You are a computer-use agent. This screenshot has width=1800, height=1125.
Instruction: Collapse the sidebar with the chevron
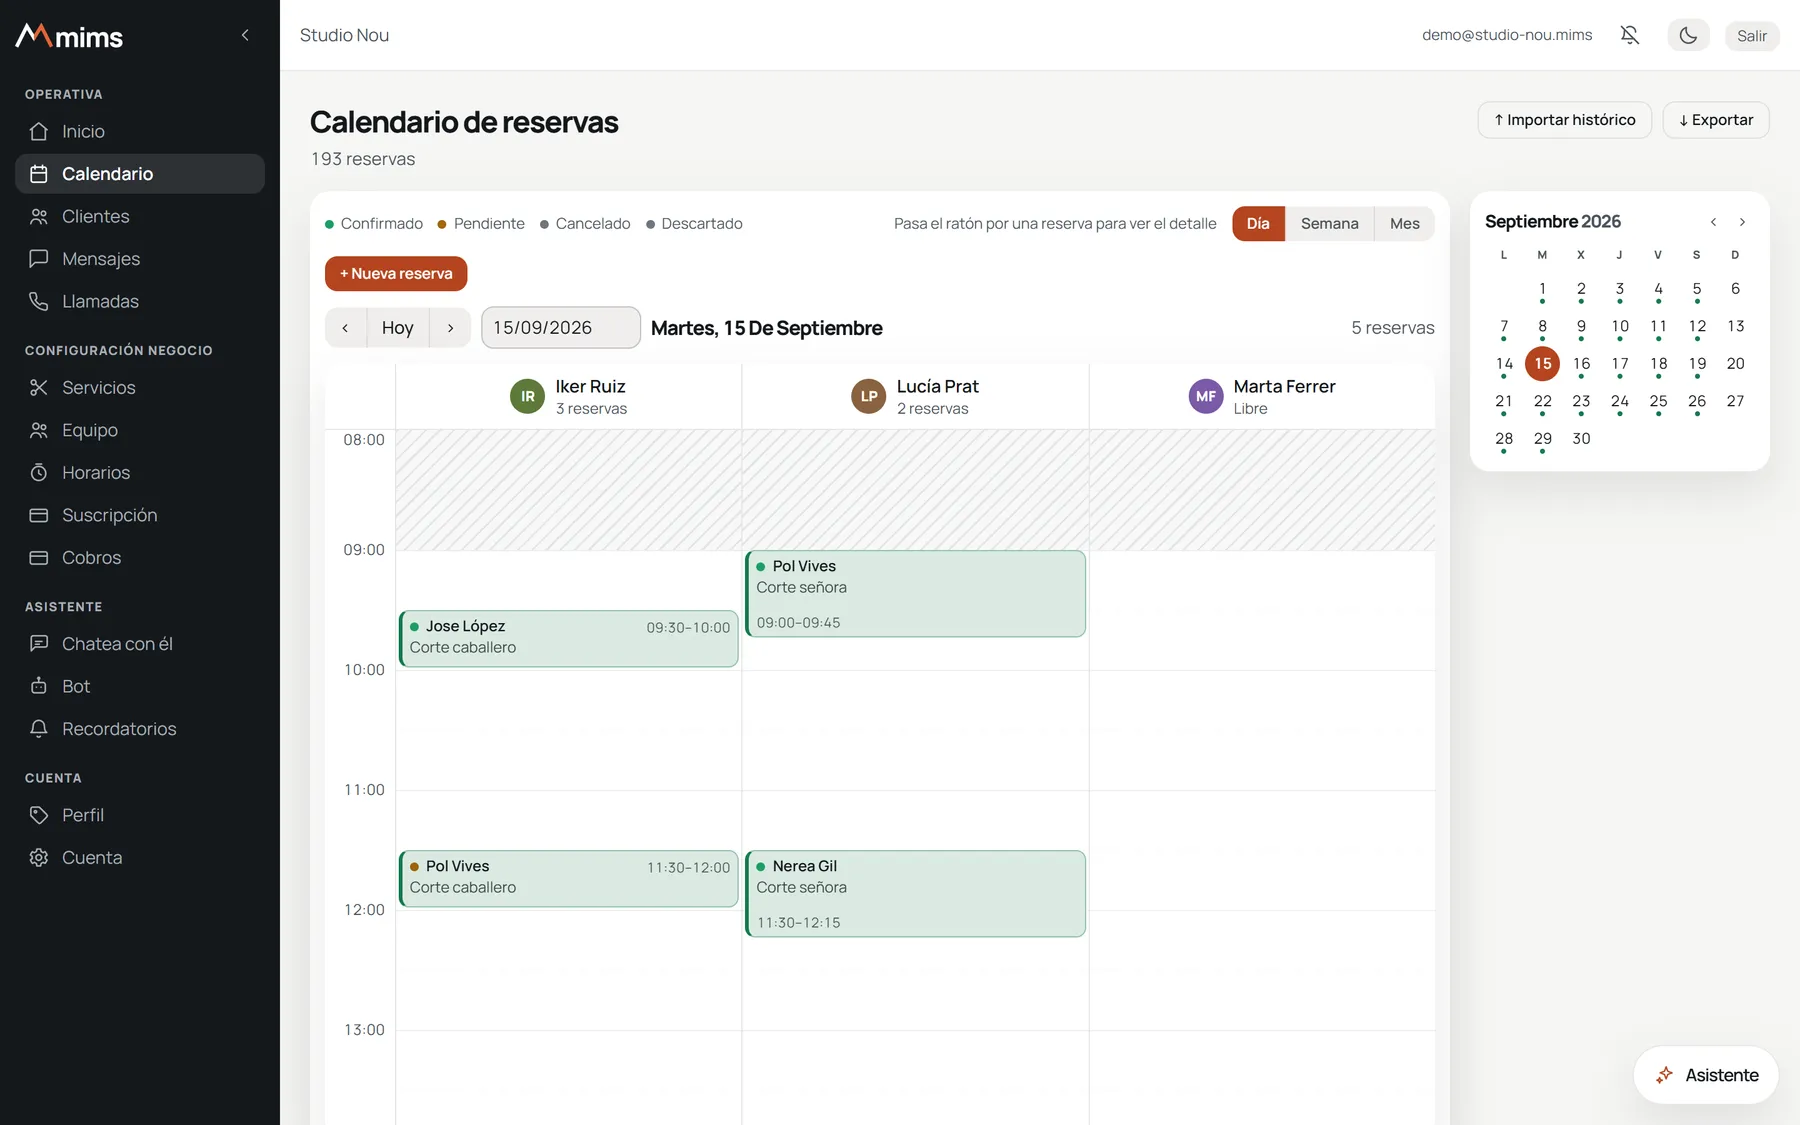(x=245, y=35)
